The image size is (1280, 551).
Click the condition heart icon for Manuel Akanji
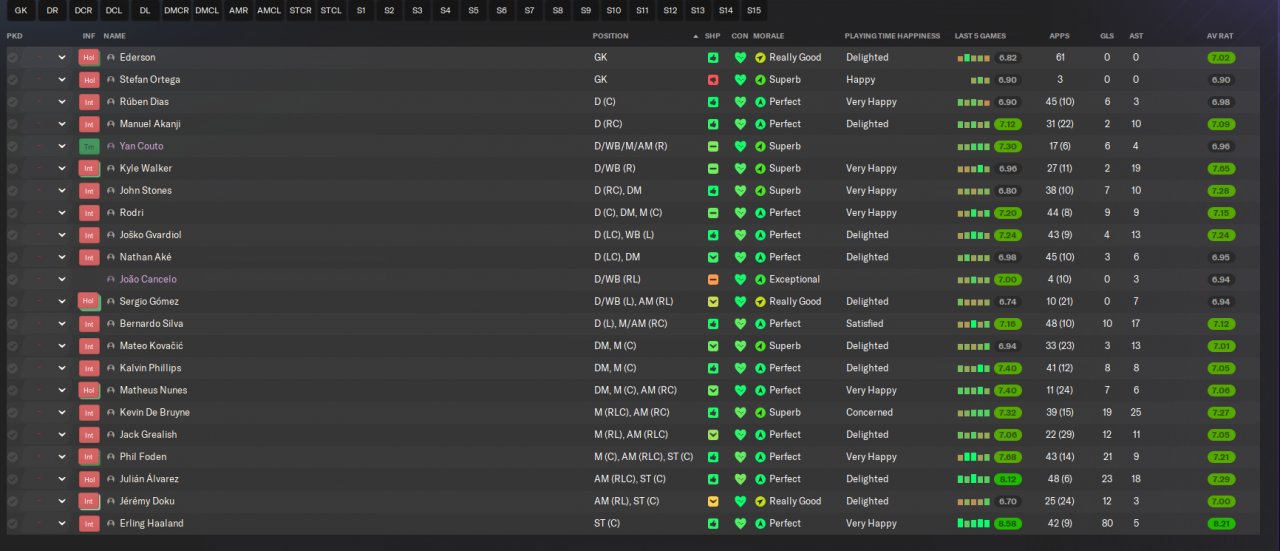pyautogui.click(x=740, y=124)
